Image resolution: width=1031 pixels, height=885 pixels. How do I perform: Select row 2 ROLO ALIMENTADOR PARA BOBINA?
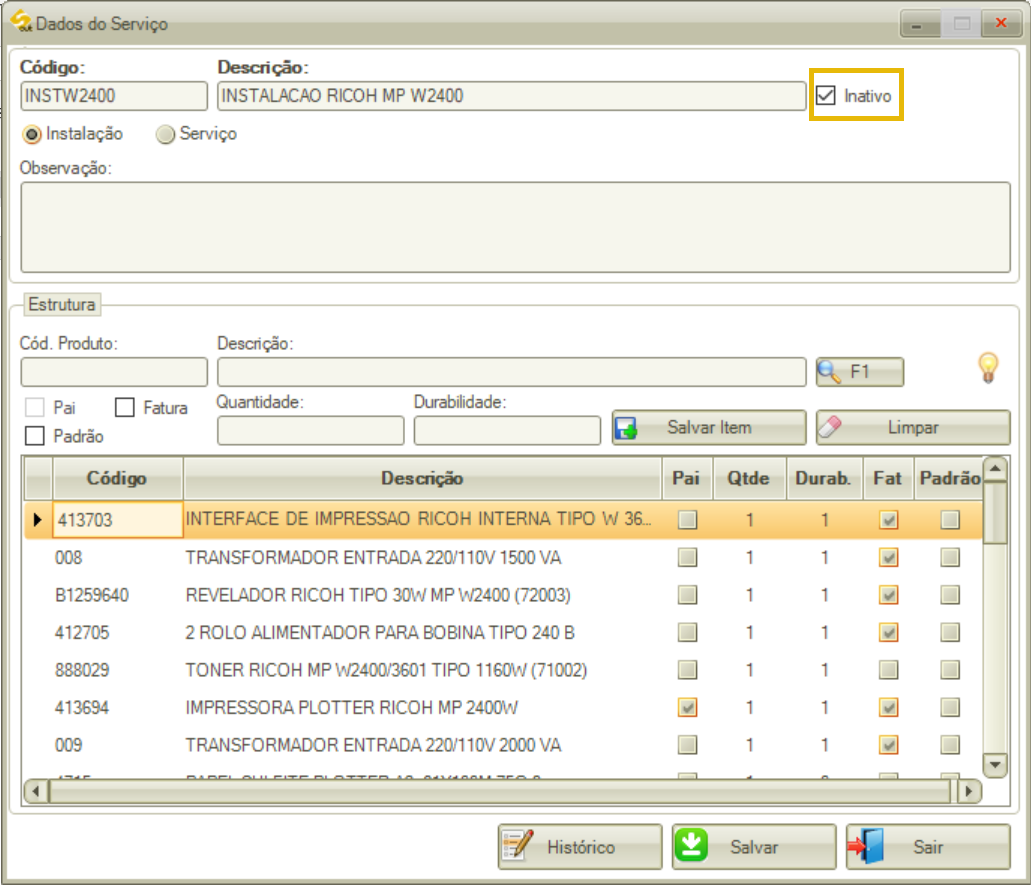click(x=504, y=633)
